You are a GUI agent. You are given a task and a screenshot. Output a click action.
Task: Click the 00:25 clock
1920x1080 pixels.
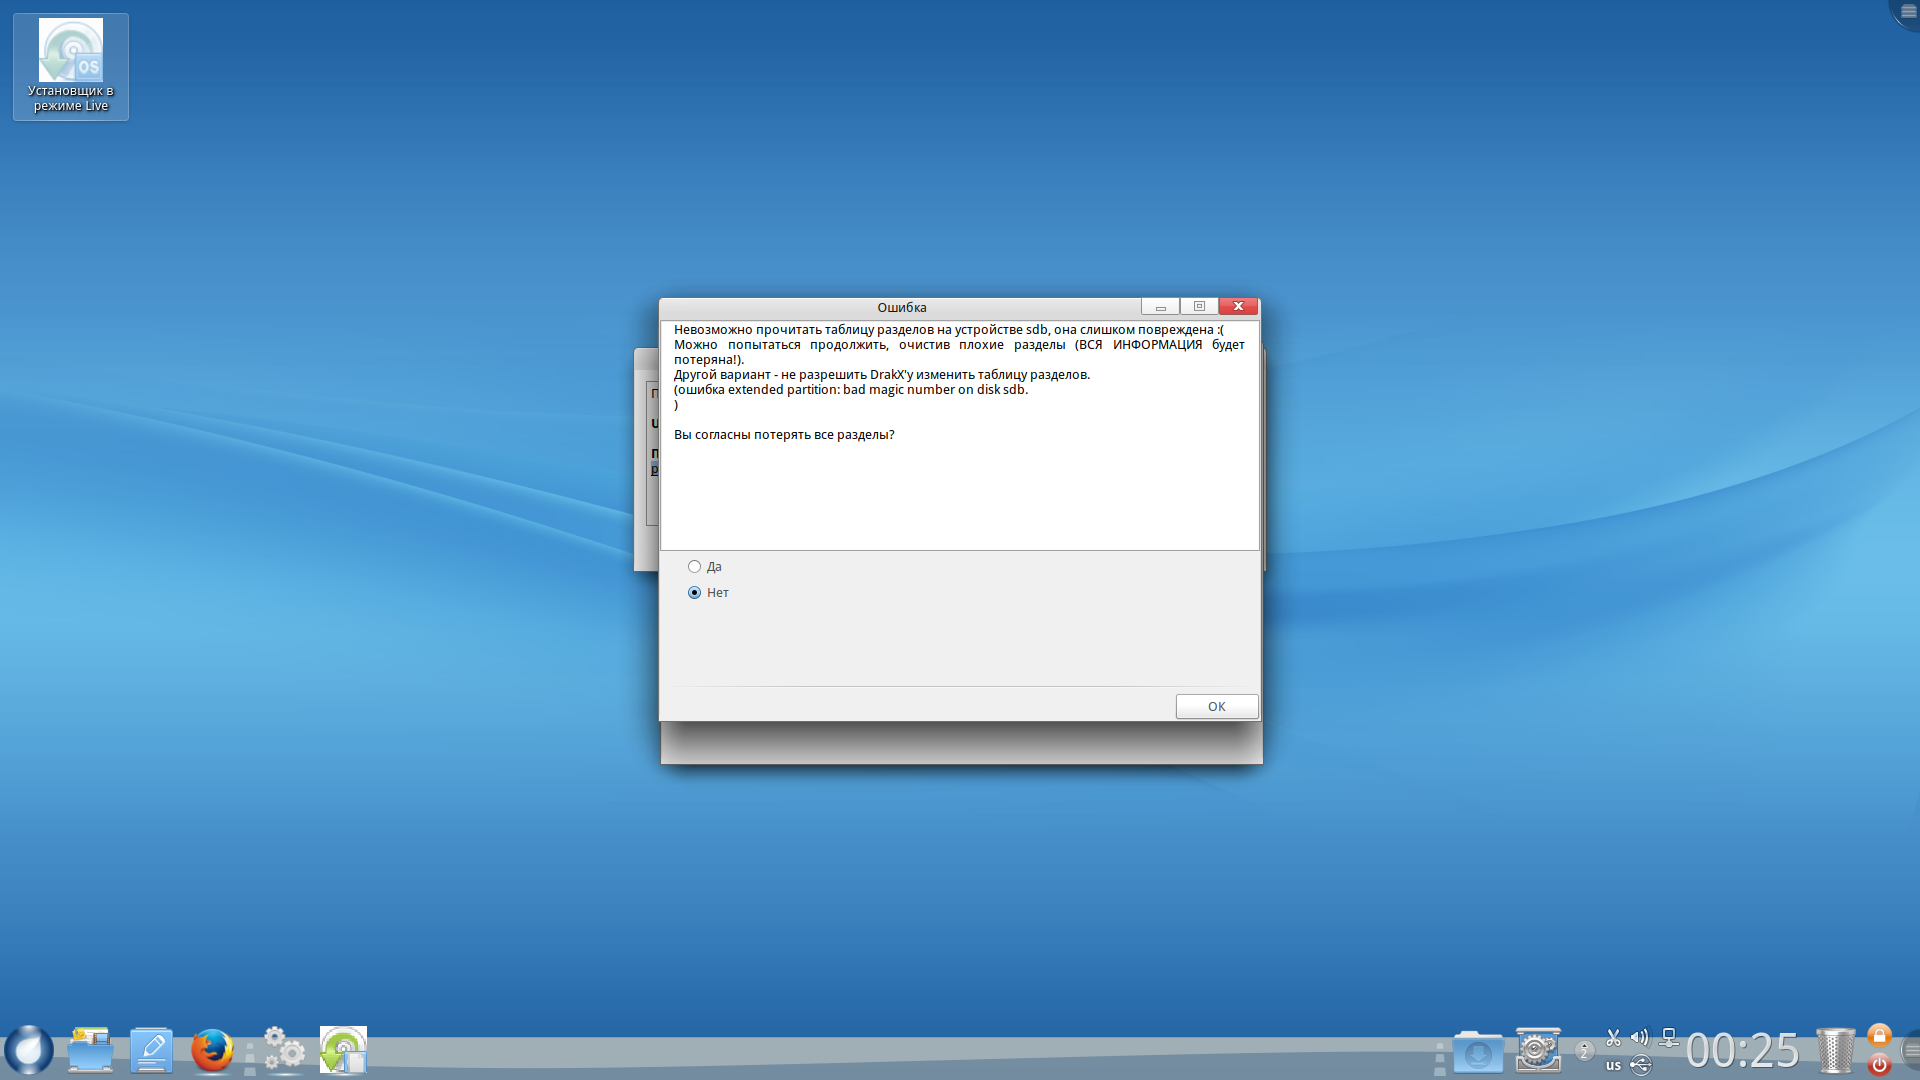click(1742, 1051)
